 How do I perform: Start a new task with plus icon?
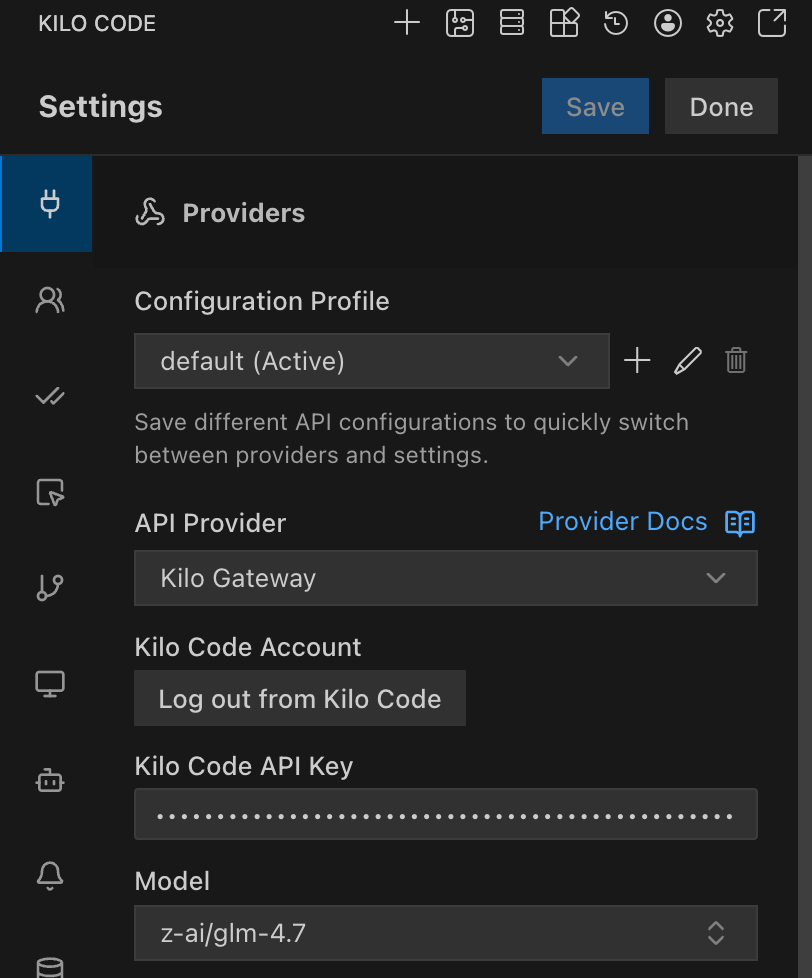[x=407, y=24]
